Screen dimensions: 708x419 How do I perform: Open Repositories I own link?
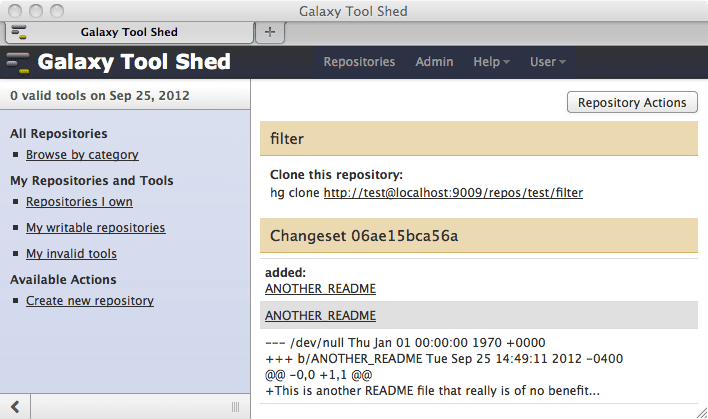79,202
